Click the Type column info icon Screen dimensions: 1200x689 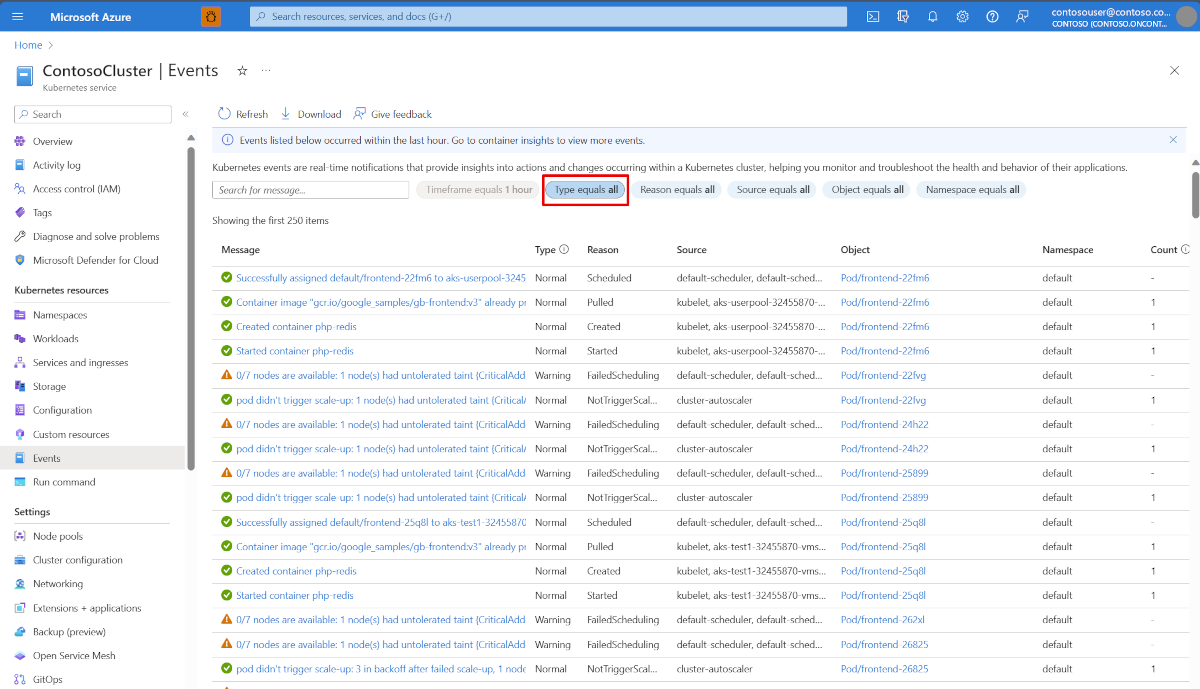(x=564, y=250)
